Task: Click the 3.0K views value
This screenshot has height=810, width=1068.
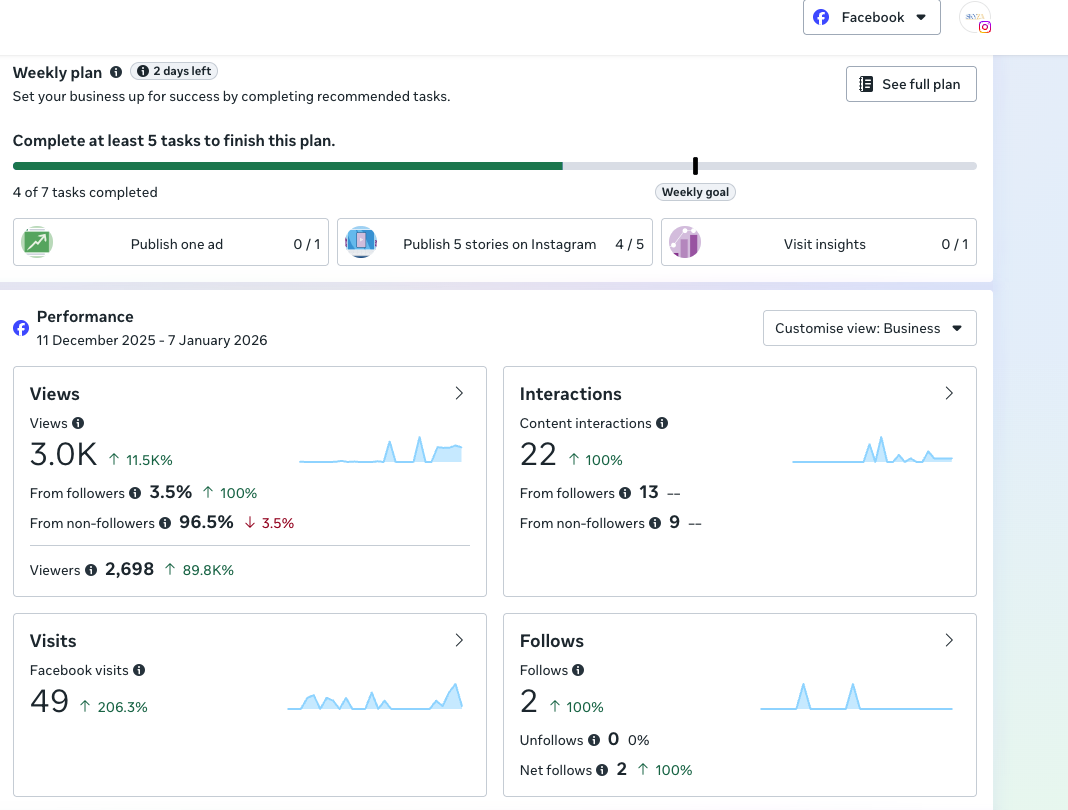Action: coord(63,454)
